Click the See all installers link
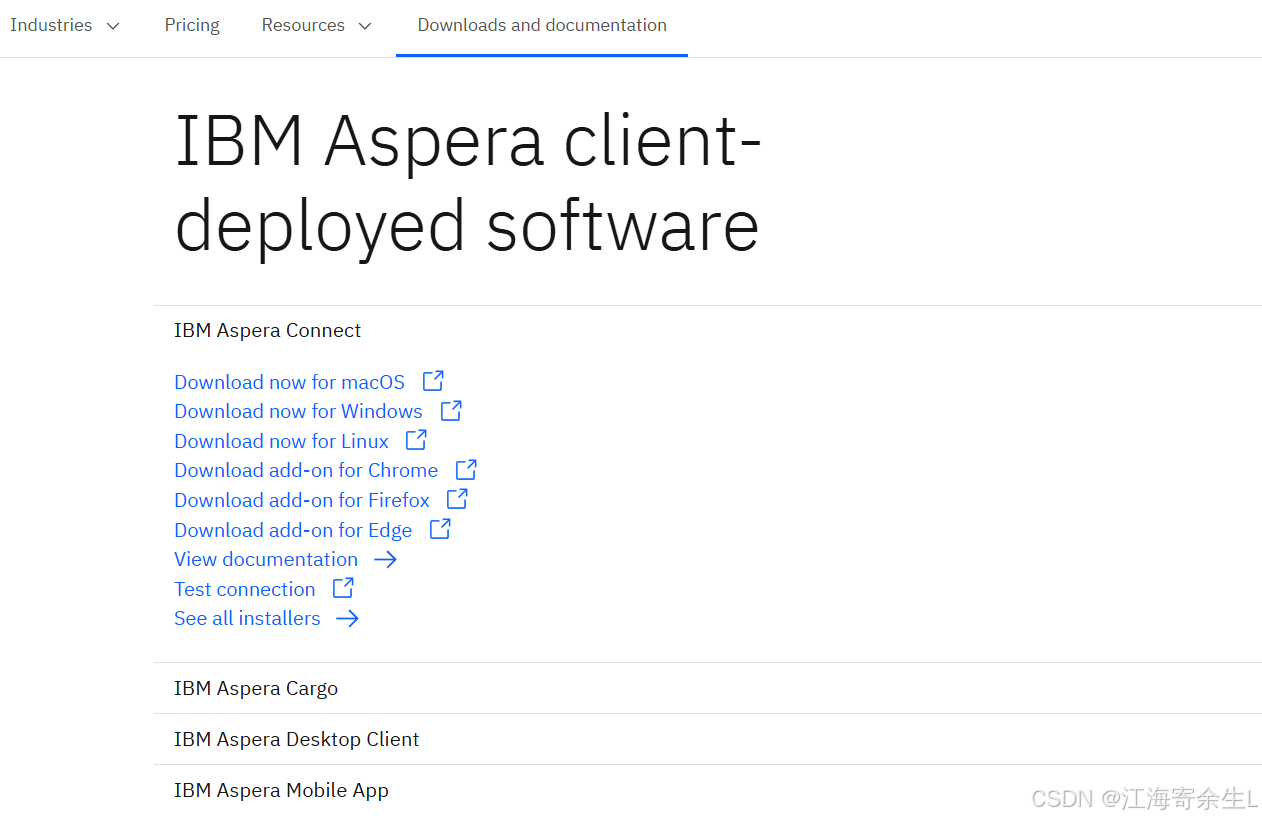The image size is (1262, 820). [246, 618]
